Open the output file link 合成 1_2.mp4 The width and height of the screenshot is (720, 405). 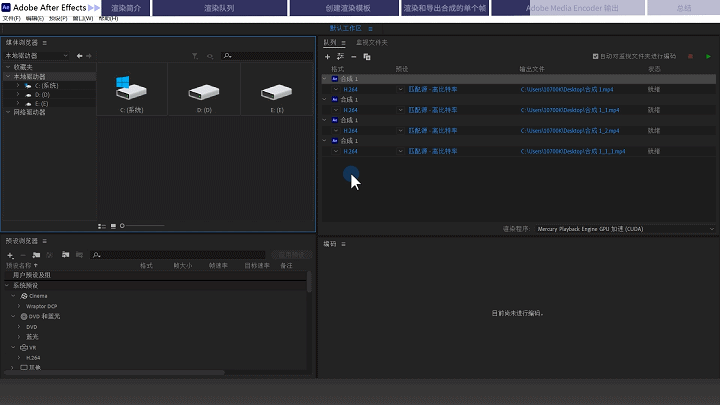[x=570, y=131]
